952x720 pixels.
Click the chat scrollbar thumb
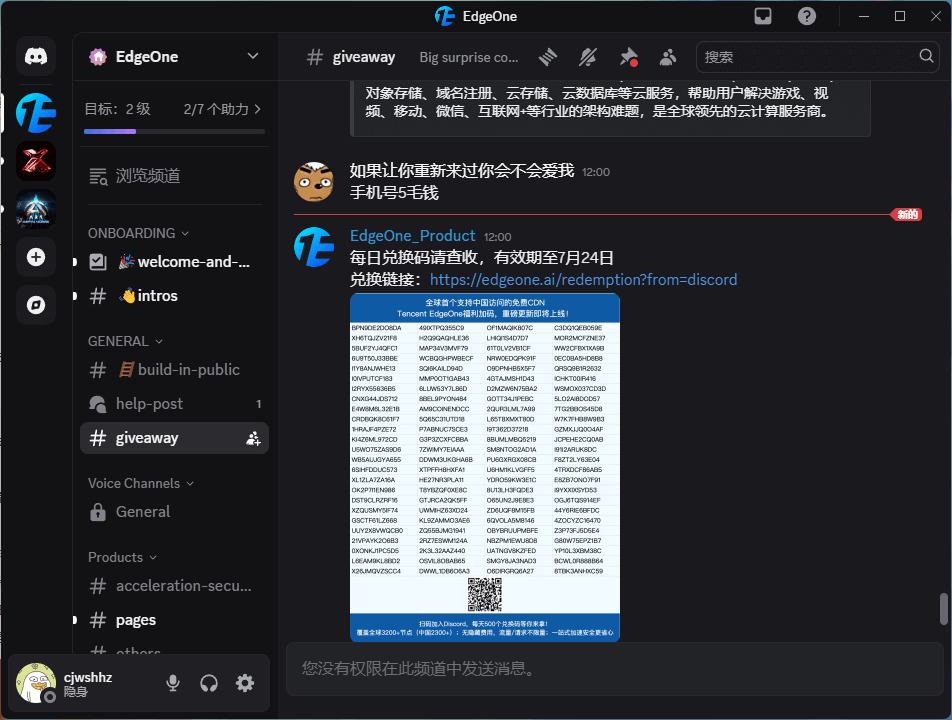[x=944, y=609]
